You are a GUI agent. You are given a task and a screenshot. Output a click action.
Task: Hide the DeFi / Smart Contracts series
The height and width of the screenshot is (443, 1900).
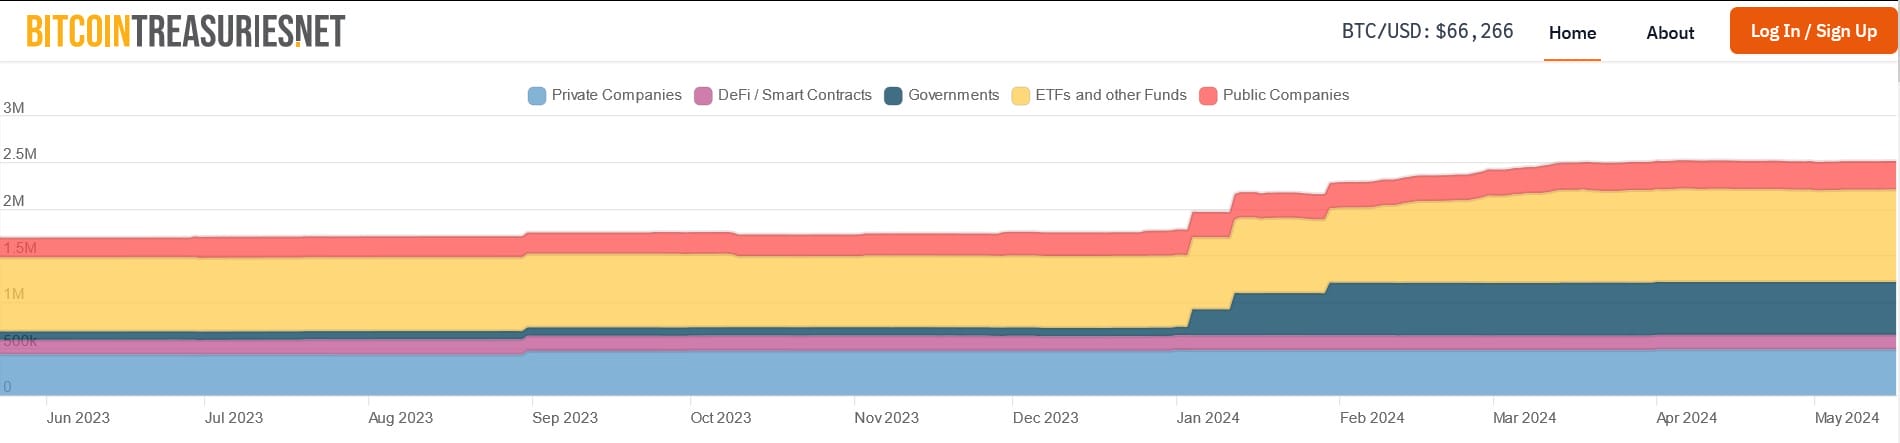[794, 95]
